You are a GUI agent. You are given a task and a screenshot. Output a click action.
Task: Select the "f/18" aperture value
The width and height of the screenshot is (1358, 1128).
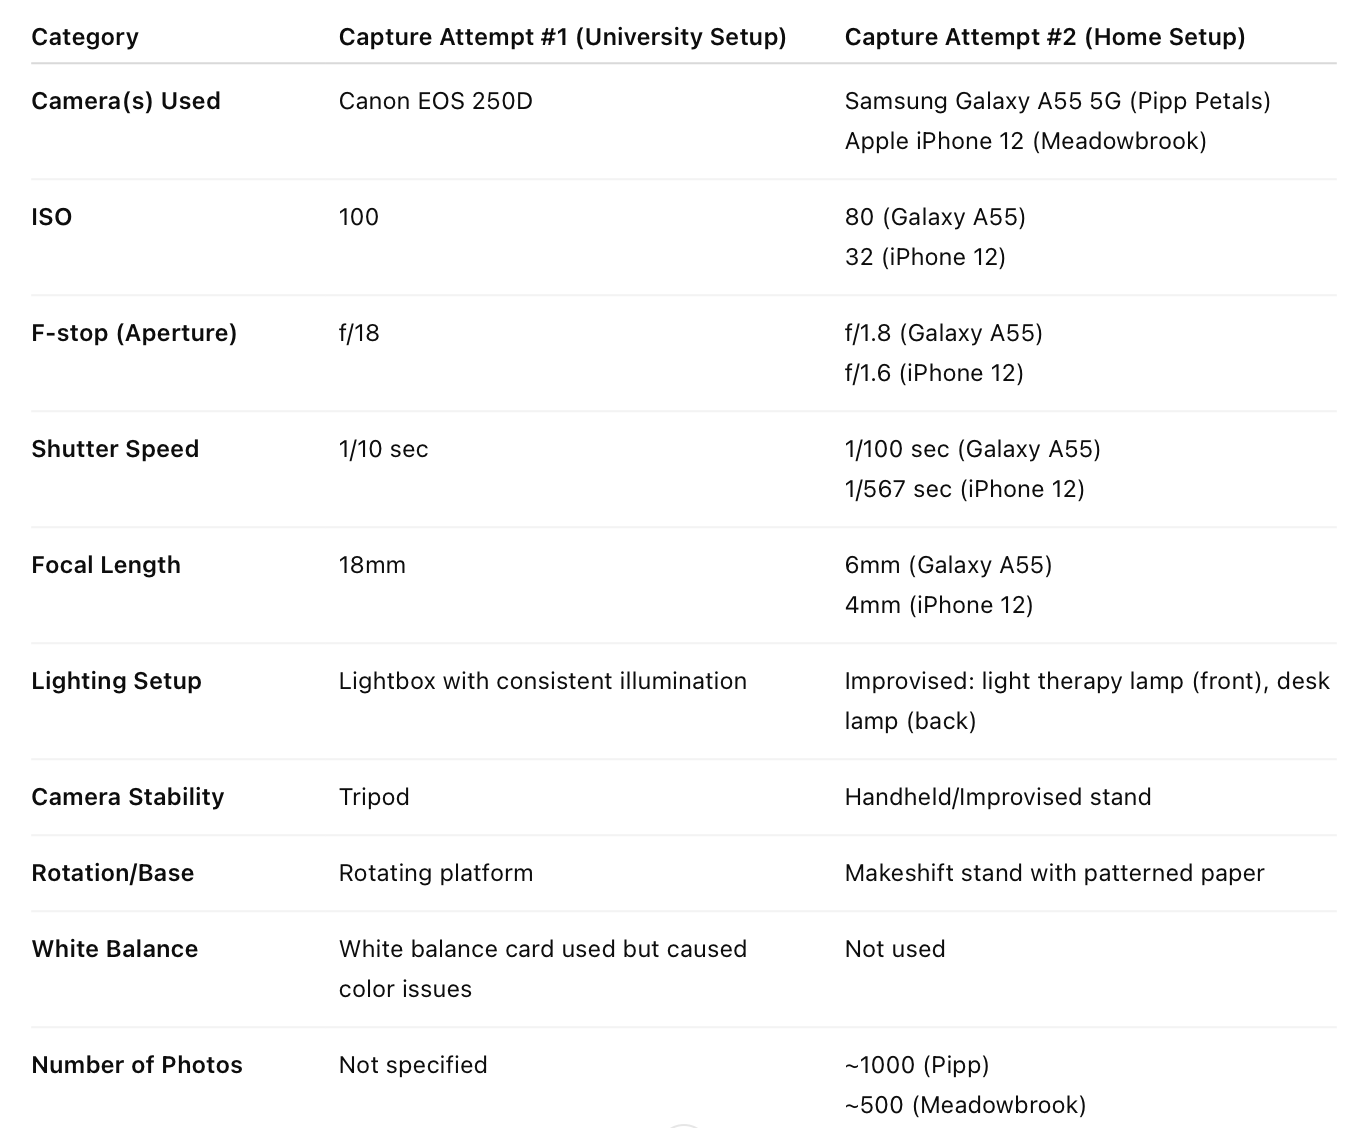pyautogui.click(x=359, y=333)
